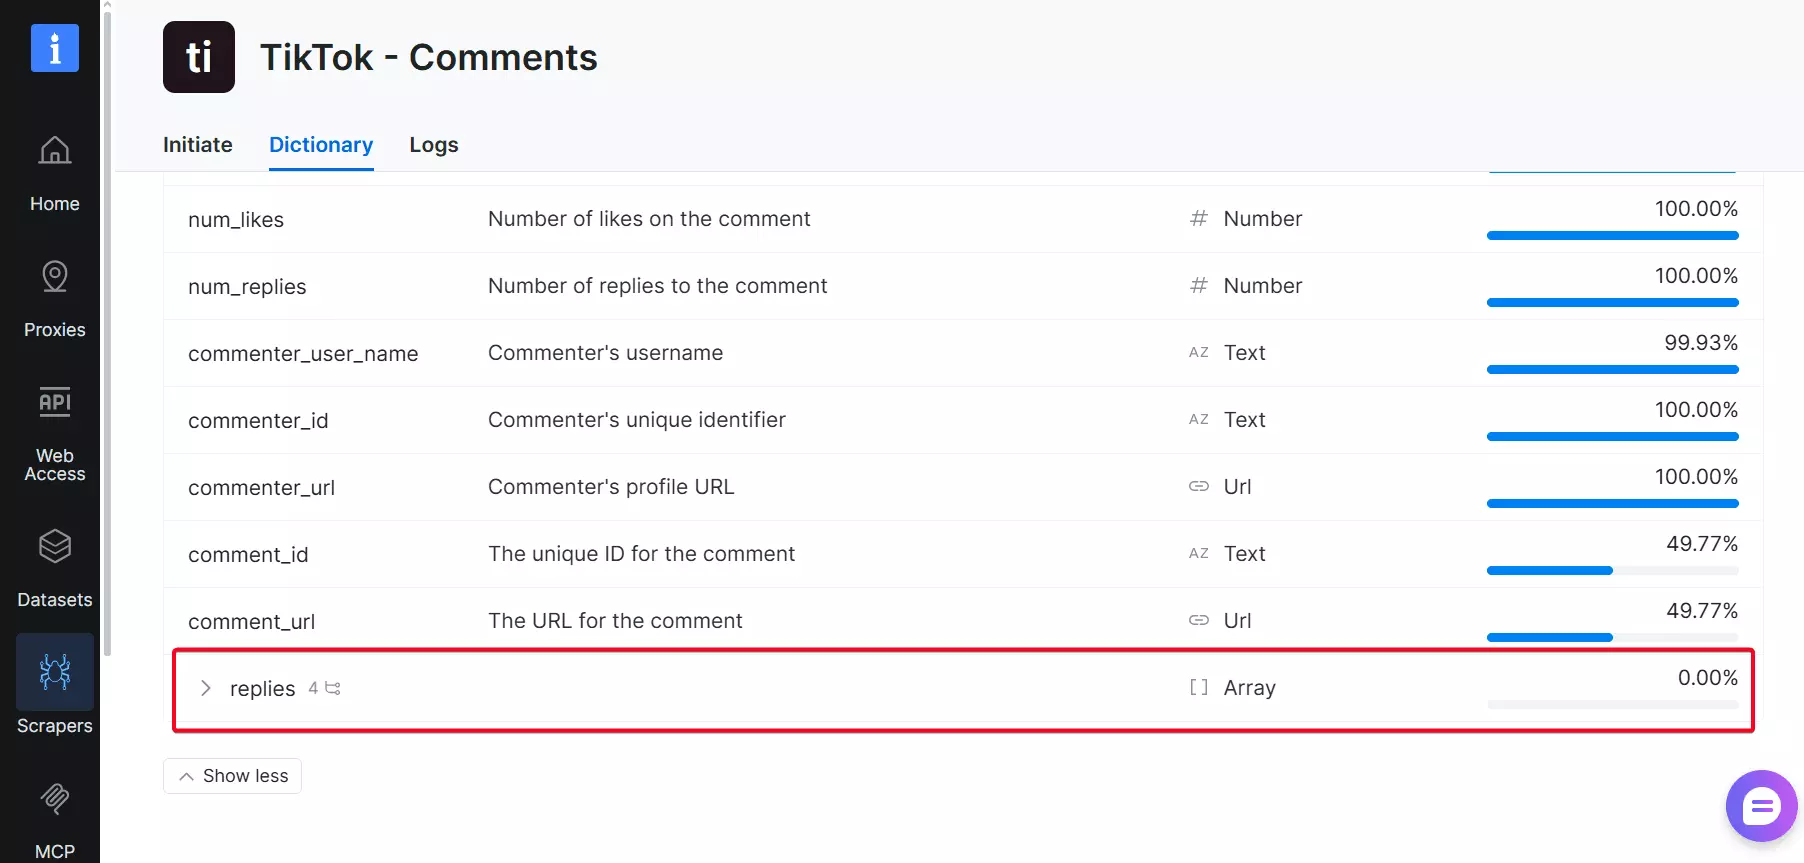Image resolution: width=1804 pixels, height=863 pixels.
Task: Open the chat support bubble
Action: point(1761,805)
